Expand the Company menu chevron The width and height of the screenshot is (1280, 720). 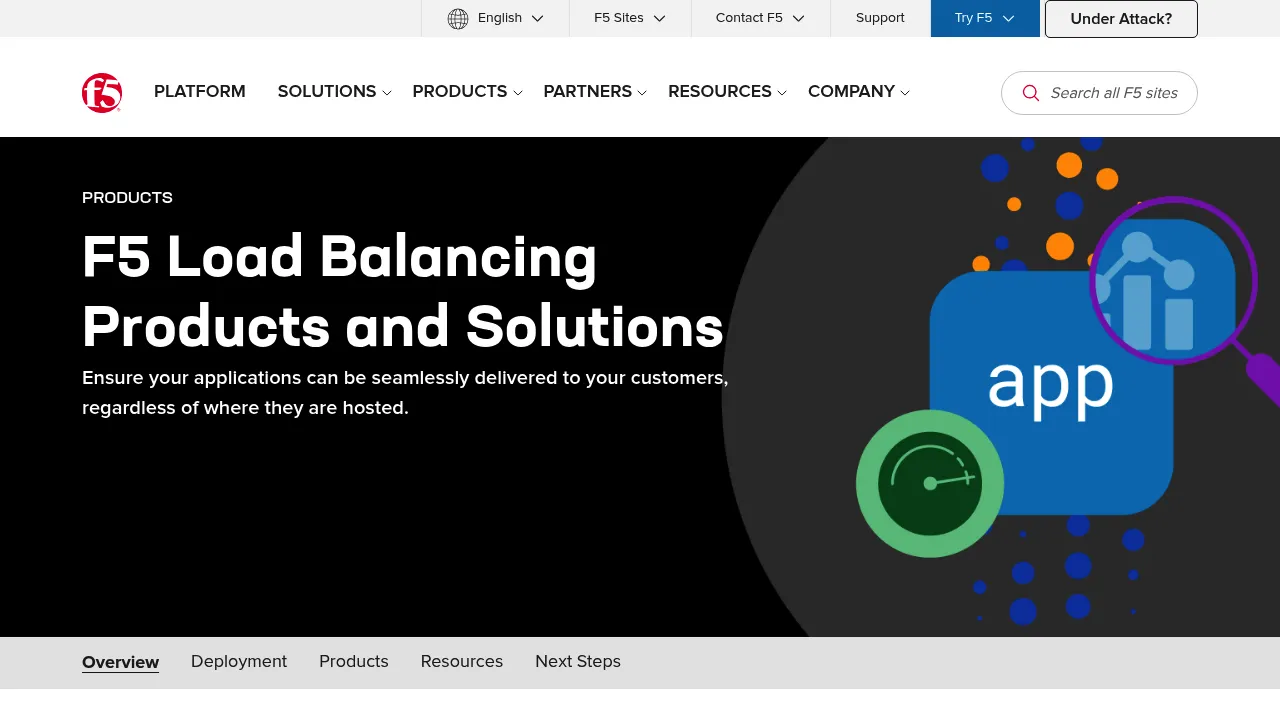(905, 93)
